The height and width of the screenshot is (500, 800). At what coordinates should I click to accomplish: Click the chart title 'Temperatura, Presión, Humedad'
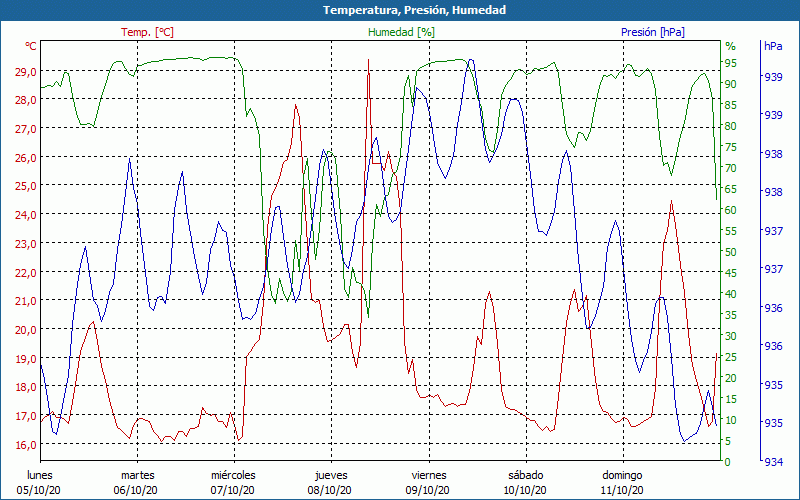[414, 10]
